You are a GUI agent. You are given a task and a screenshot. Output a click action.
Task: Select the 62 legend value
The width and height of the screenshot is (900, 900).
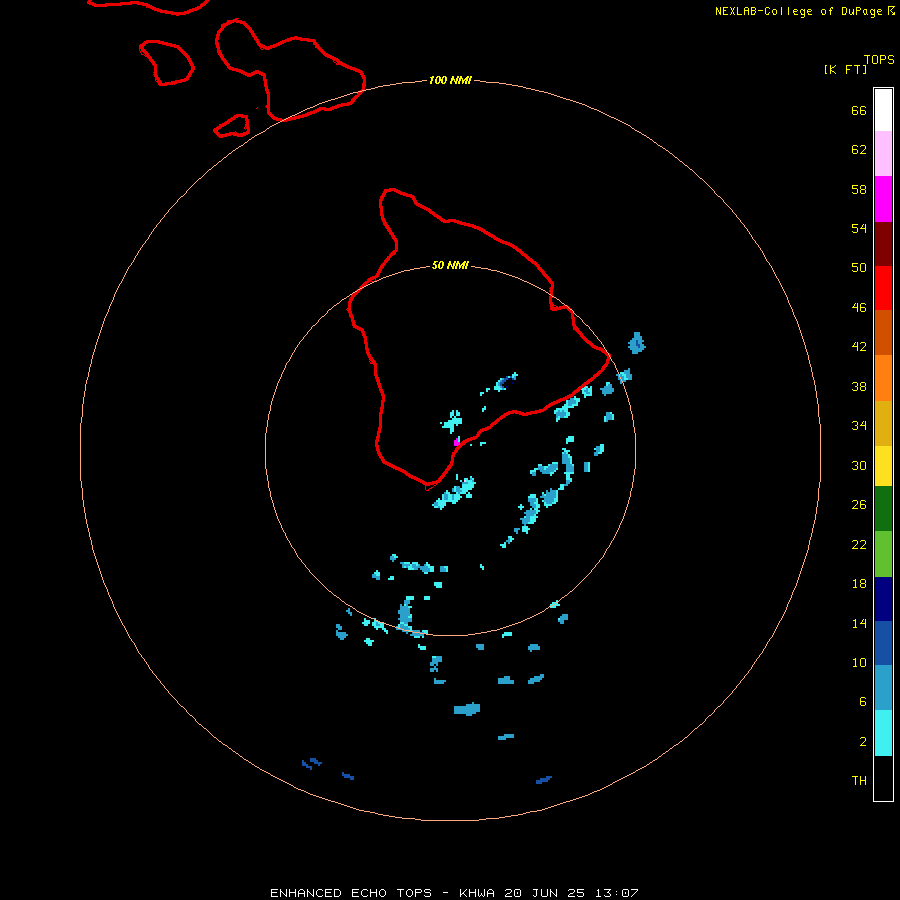[x=859, y=150]
